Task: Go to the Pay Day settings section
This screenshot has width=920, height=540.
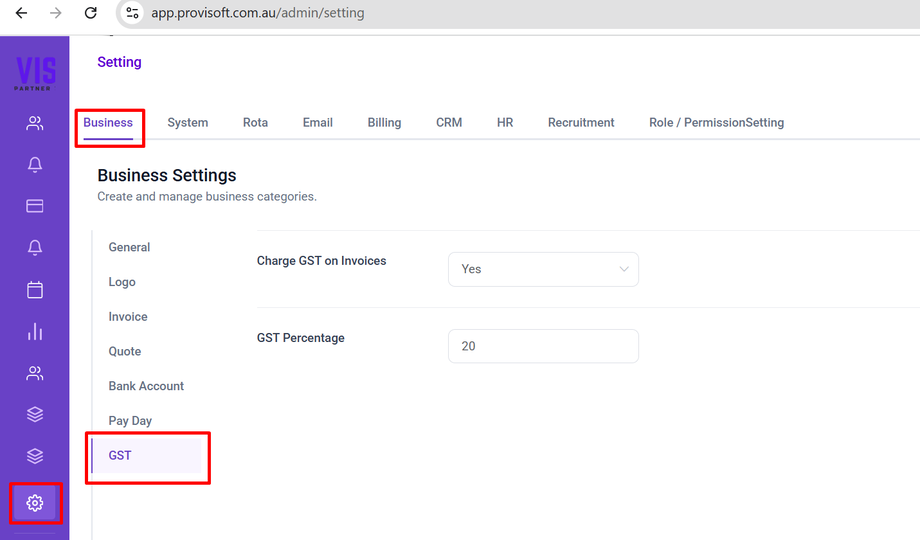Action: click(x=130, y=421)
